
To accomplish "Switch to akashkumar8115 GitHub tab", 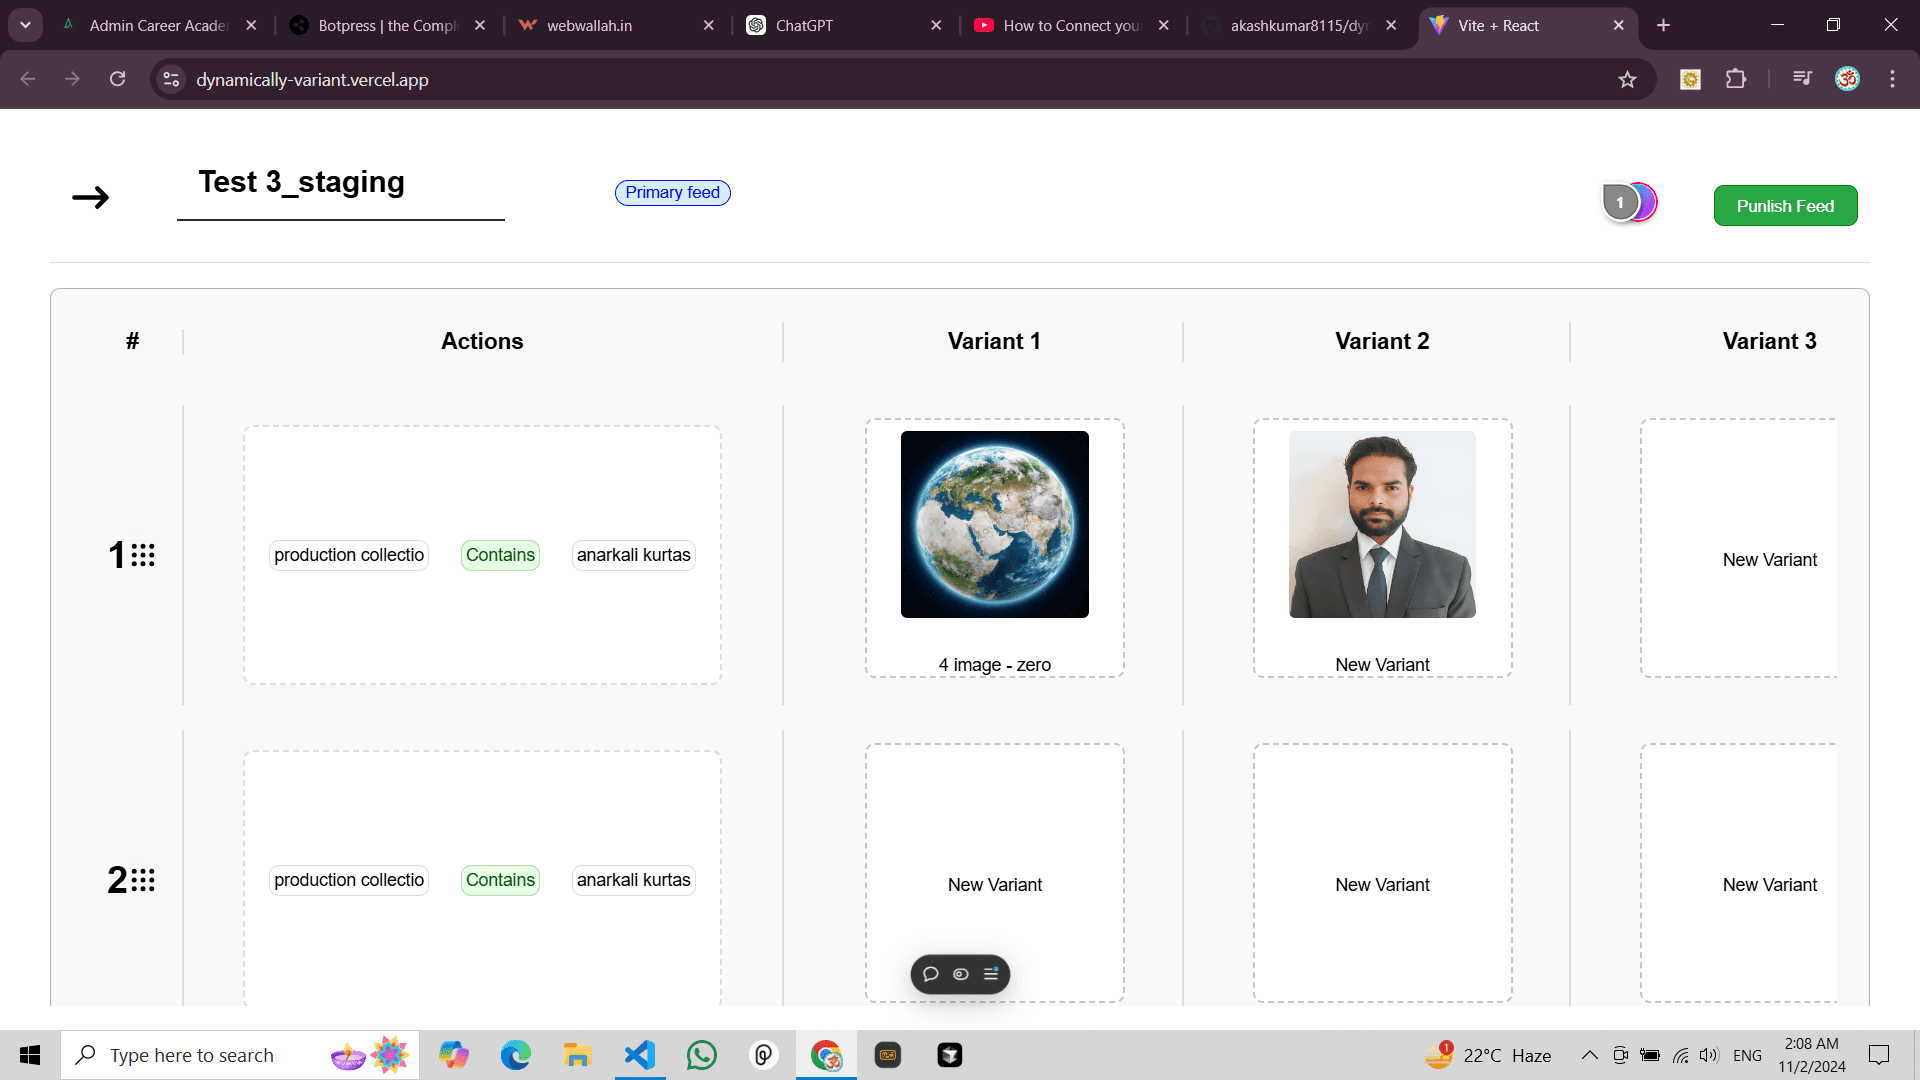I will click(1299, 25).
